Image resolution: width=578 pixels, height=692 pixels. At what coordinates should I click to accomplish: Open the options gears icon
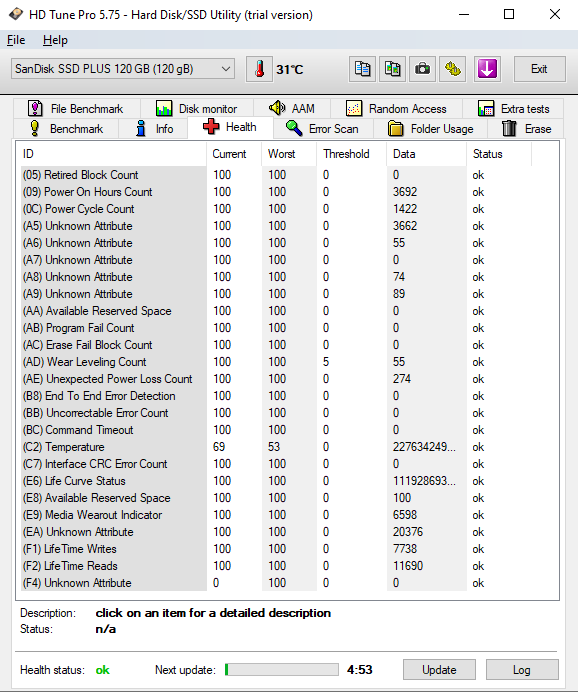point(453,69)
